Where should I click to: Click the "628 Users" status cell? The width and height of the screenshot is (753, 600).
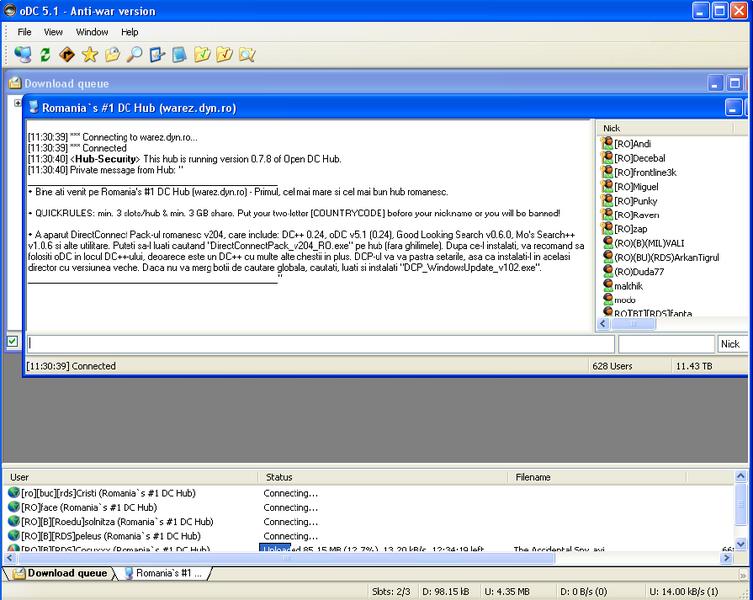coord(630,366)
